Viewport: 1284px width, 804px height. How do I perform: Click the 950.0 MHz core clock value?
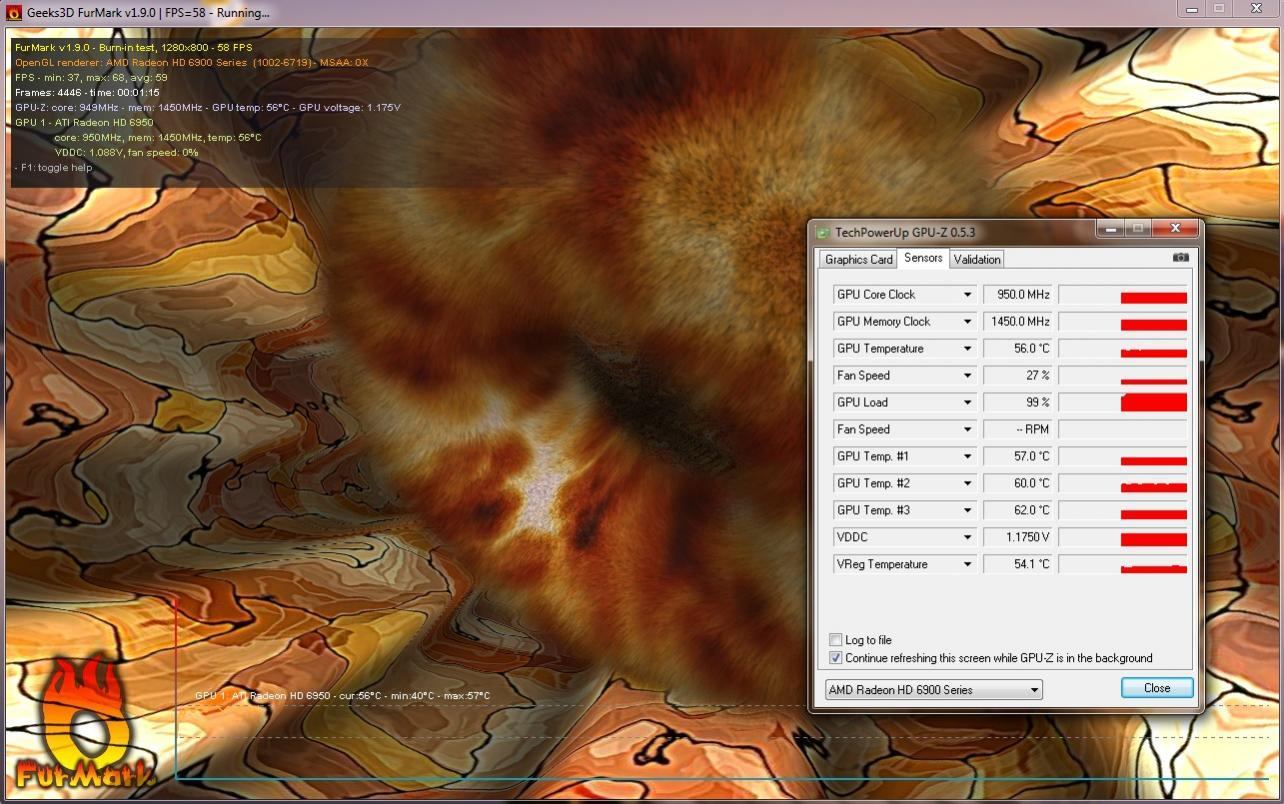click(1018, 295)
